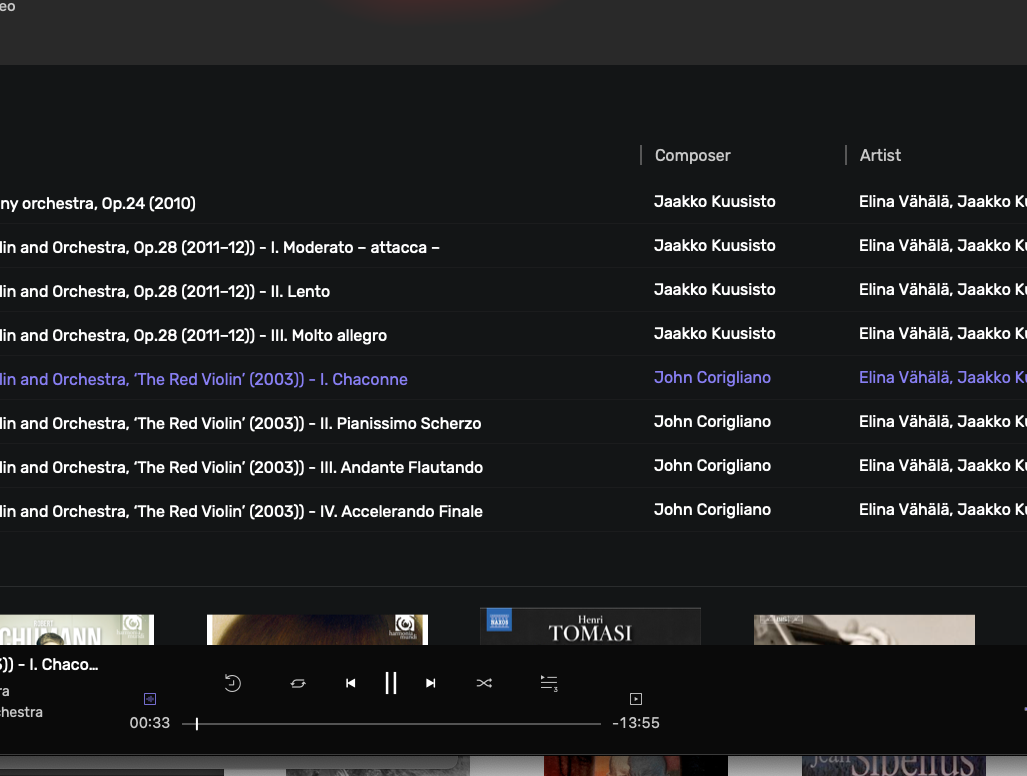Select the IV. Accelerando Finale track
The width and height of the screenshot is (1027, 776).
tap(240, 511)
